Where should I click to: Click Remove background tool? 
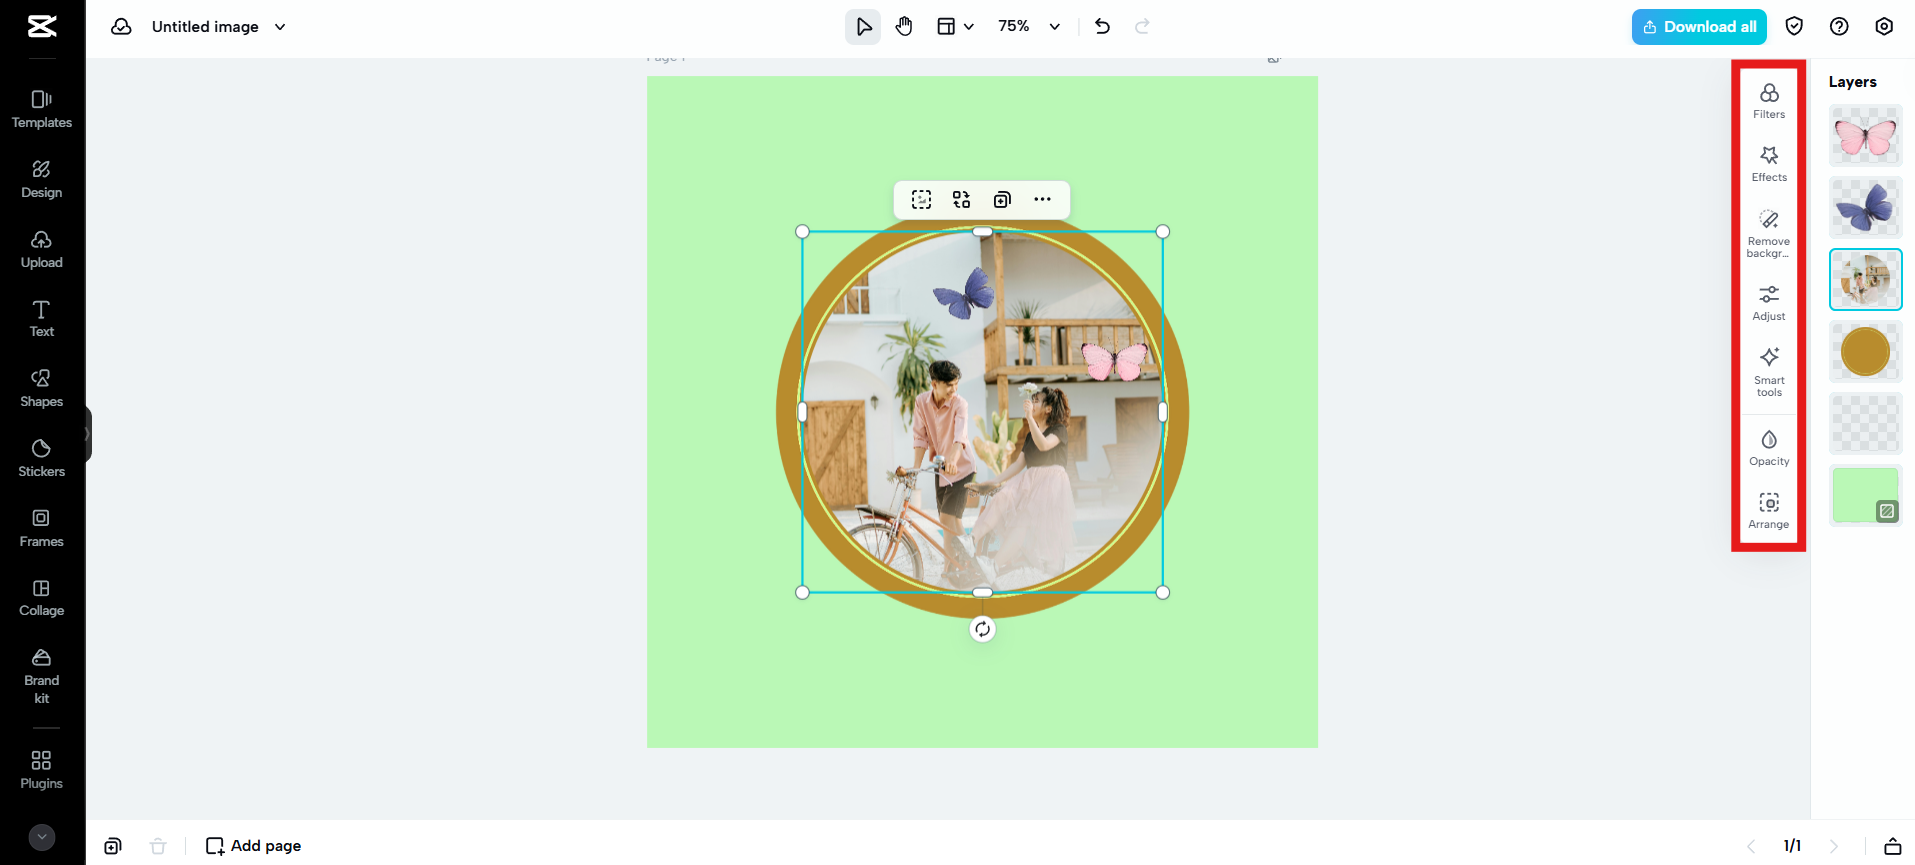pos(1769,234)
